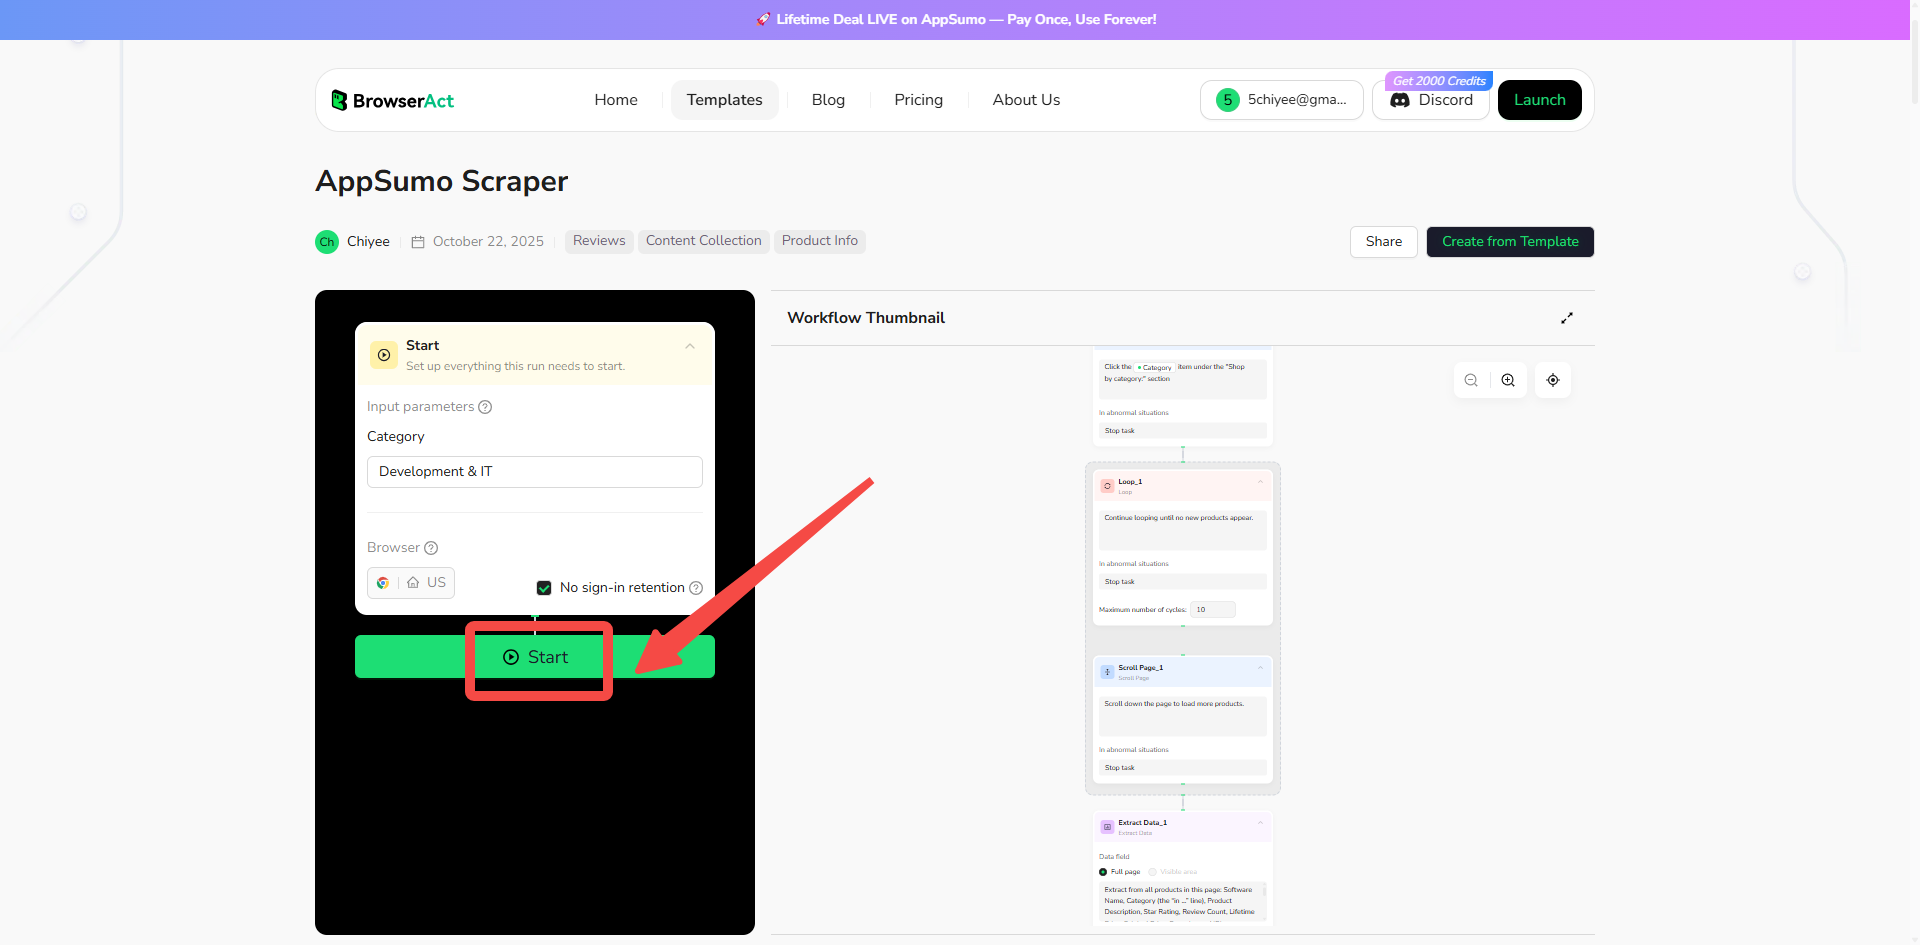This screenshot has height=945, width=1920.
Task: Edit the Category input field
Action: pos(534,471)
